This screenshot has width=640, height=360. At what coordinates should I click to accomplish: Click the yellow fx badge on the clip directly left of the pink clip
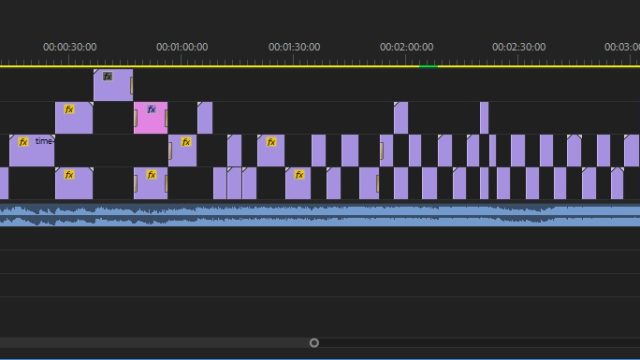click(69, 109)
